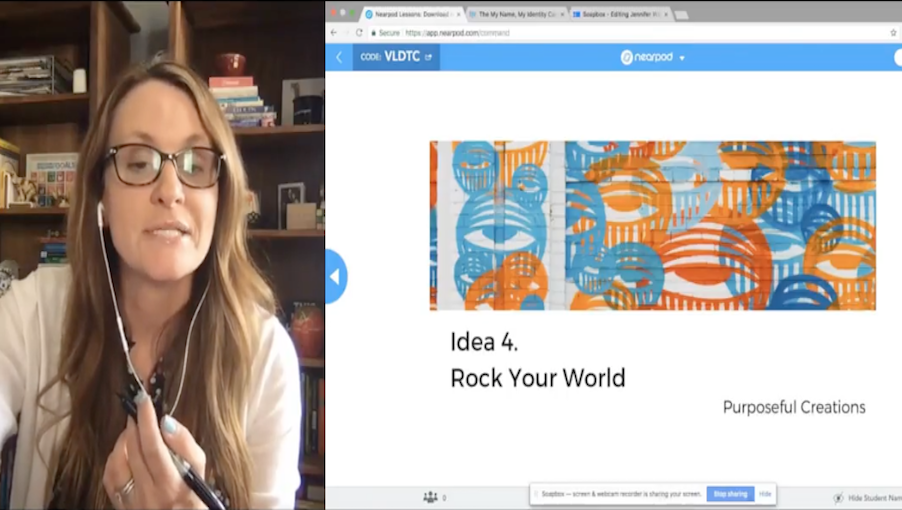Image resolution: width=902 pixels, height=510 pixels.
Task: Click the session code VLDTC
Action: point(402,57)
